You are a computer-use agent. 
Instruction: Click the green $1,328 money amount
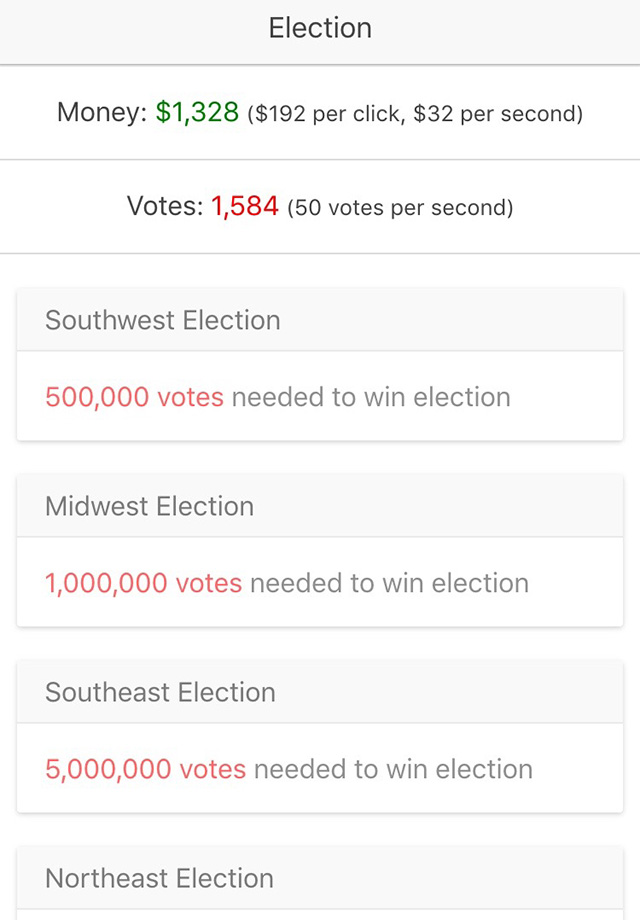point(197,113)
